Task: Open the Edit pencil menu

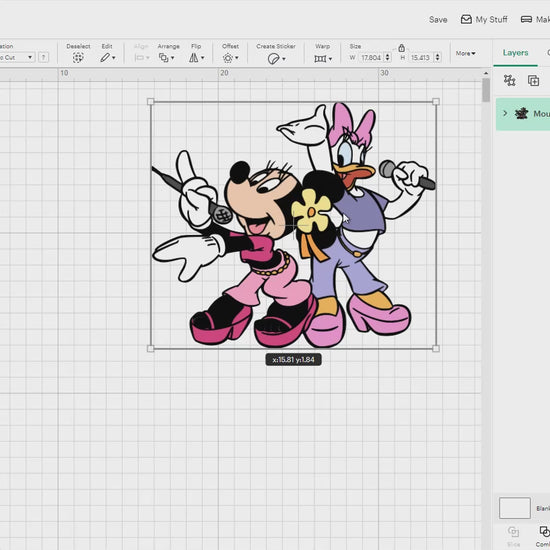Action: (107, 58)
